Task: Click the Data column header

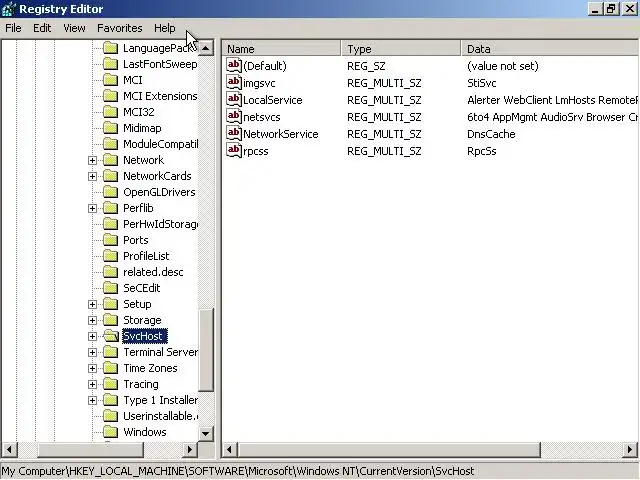Action: click(x=550, y=49)
